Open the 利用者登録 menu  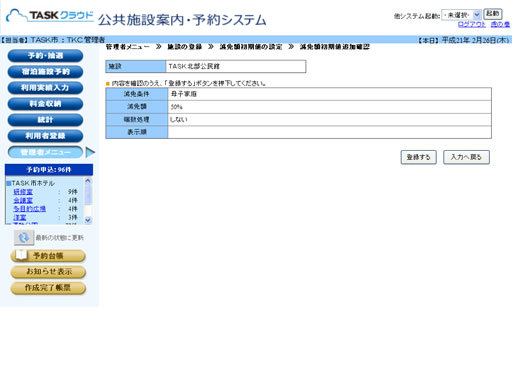(x=45, y=136)
